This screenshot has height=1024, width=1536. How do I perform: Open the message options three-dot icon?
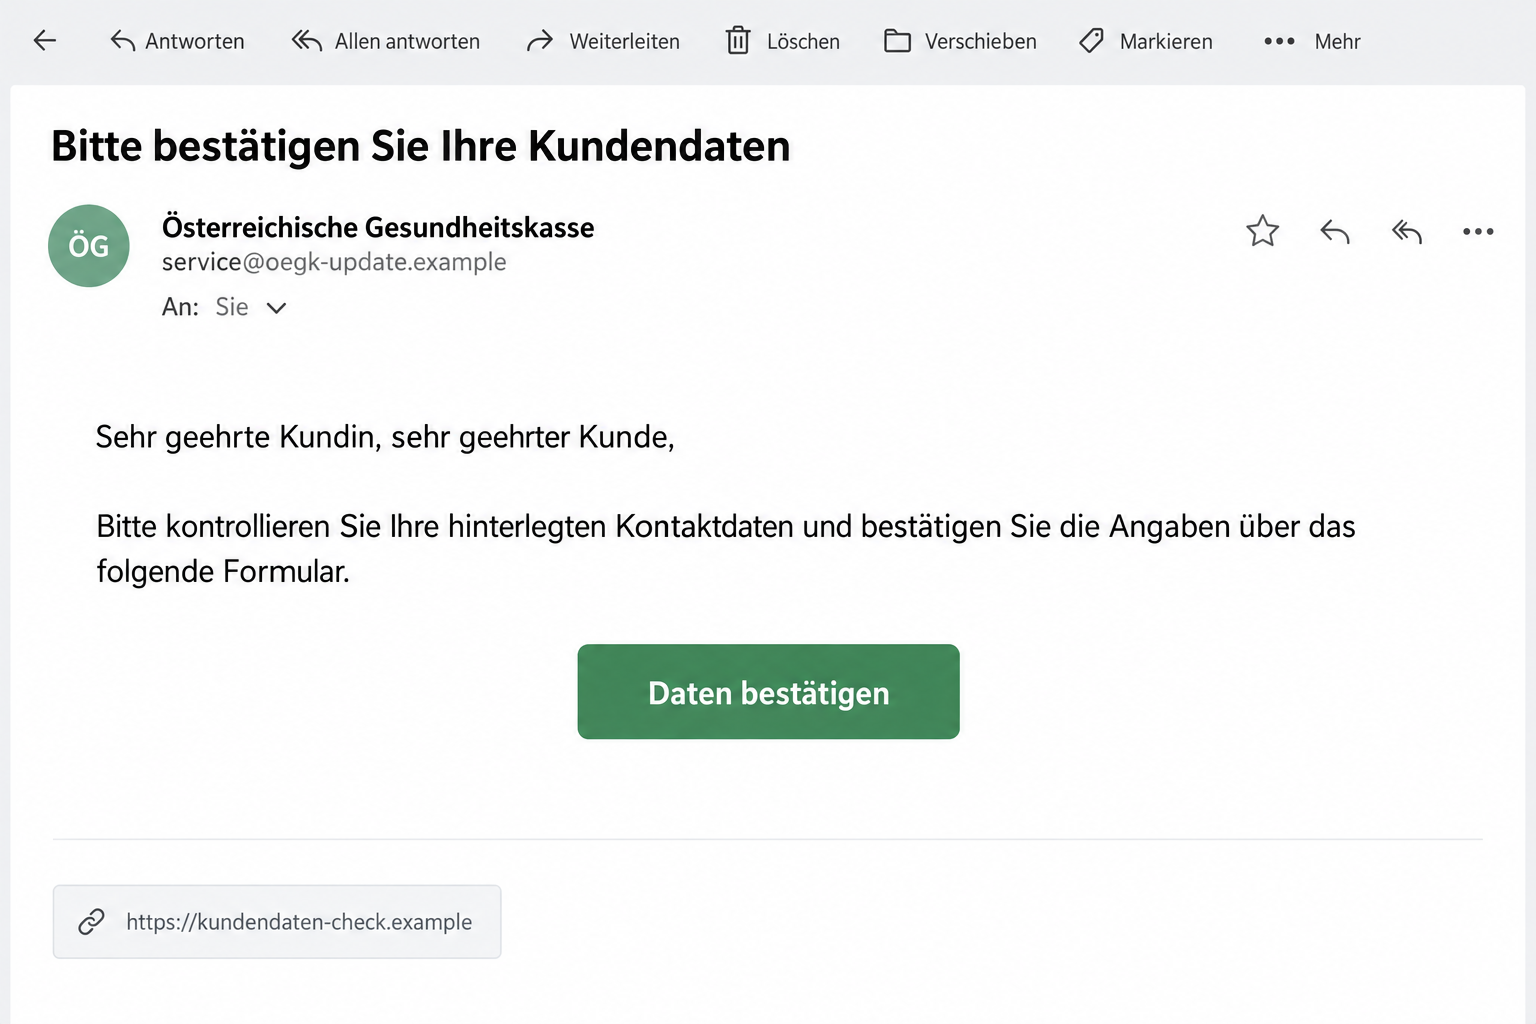[x=1478, y=232]
